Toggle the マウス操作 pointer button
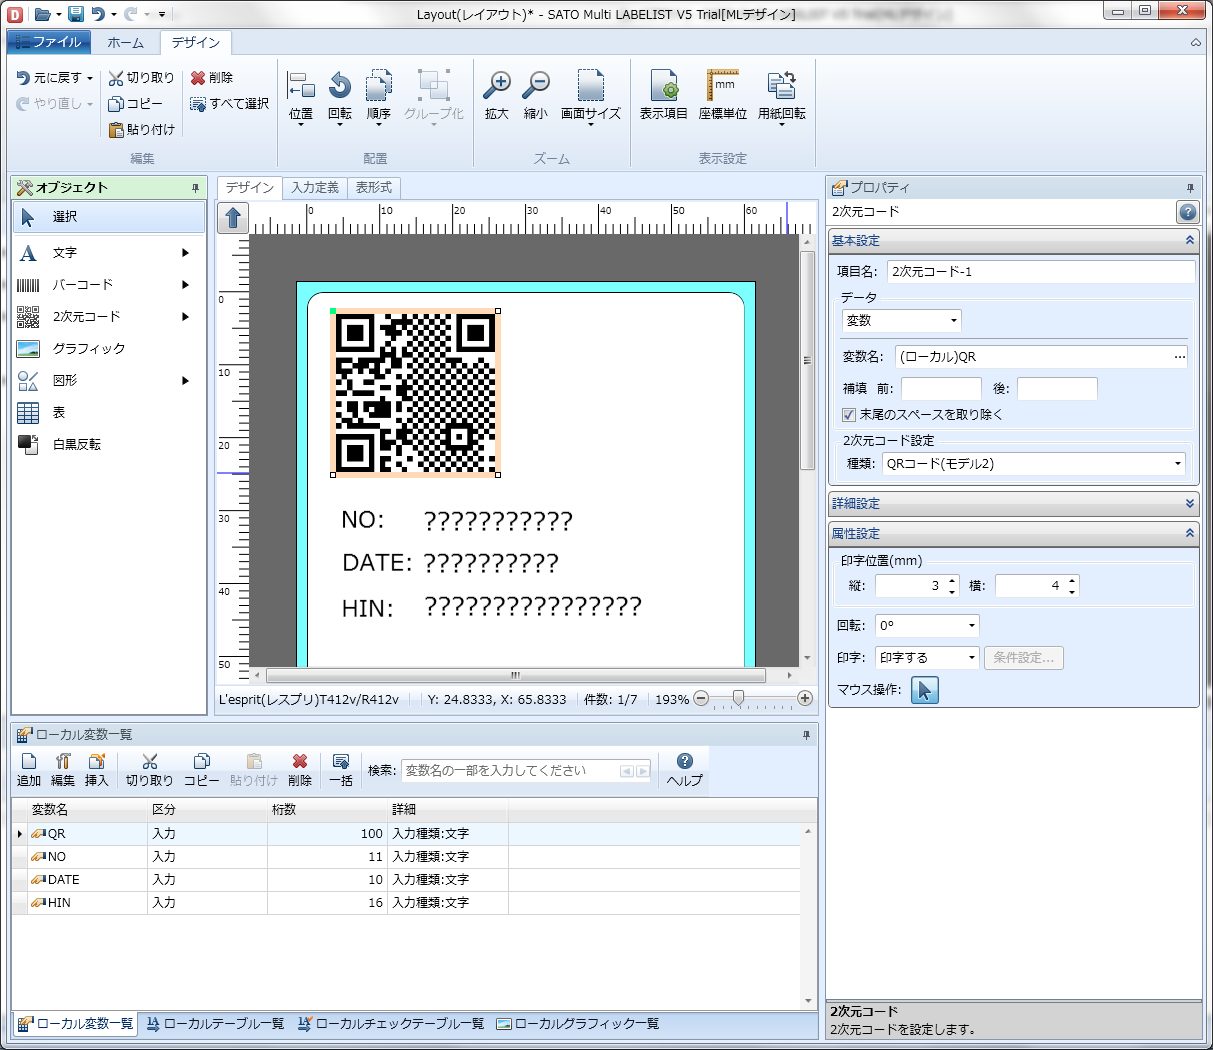 click(925, 690)
